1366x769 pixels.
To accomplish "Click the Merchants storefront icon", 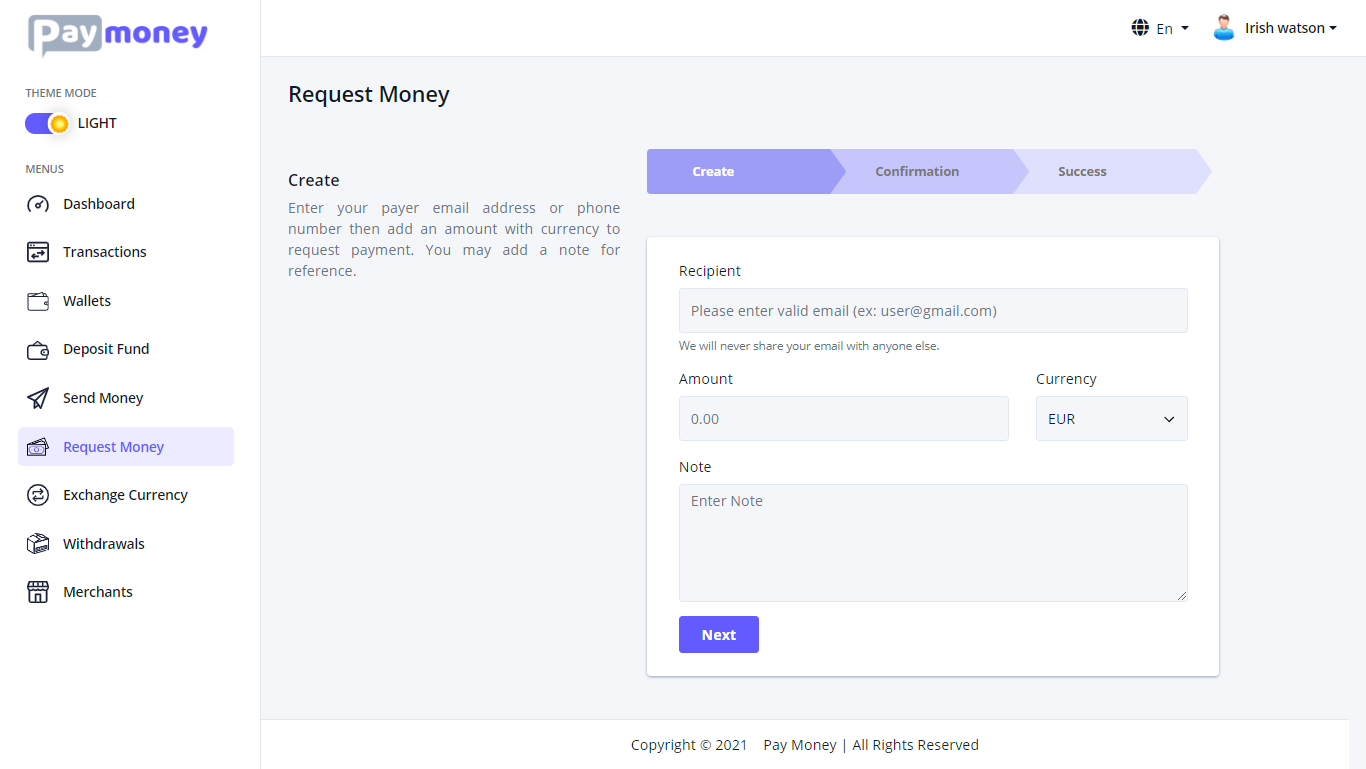I will coord(37,591).
